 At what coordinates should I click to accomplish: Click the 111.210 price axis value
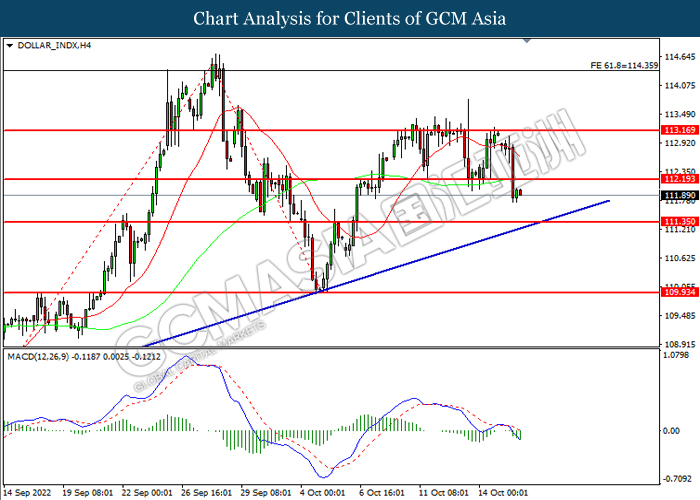680,229
